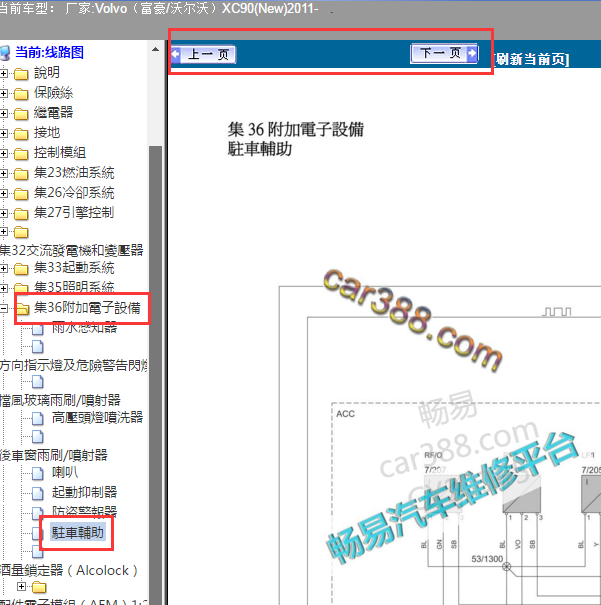Click the 集27引擎控制 folder icon
The height and width of the screenshot is (605, 601).
[21, 213]
